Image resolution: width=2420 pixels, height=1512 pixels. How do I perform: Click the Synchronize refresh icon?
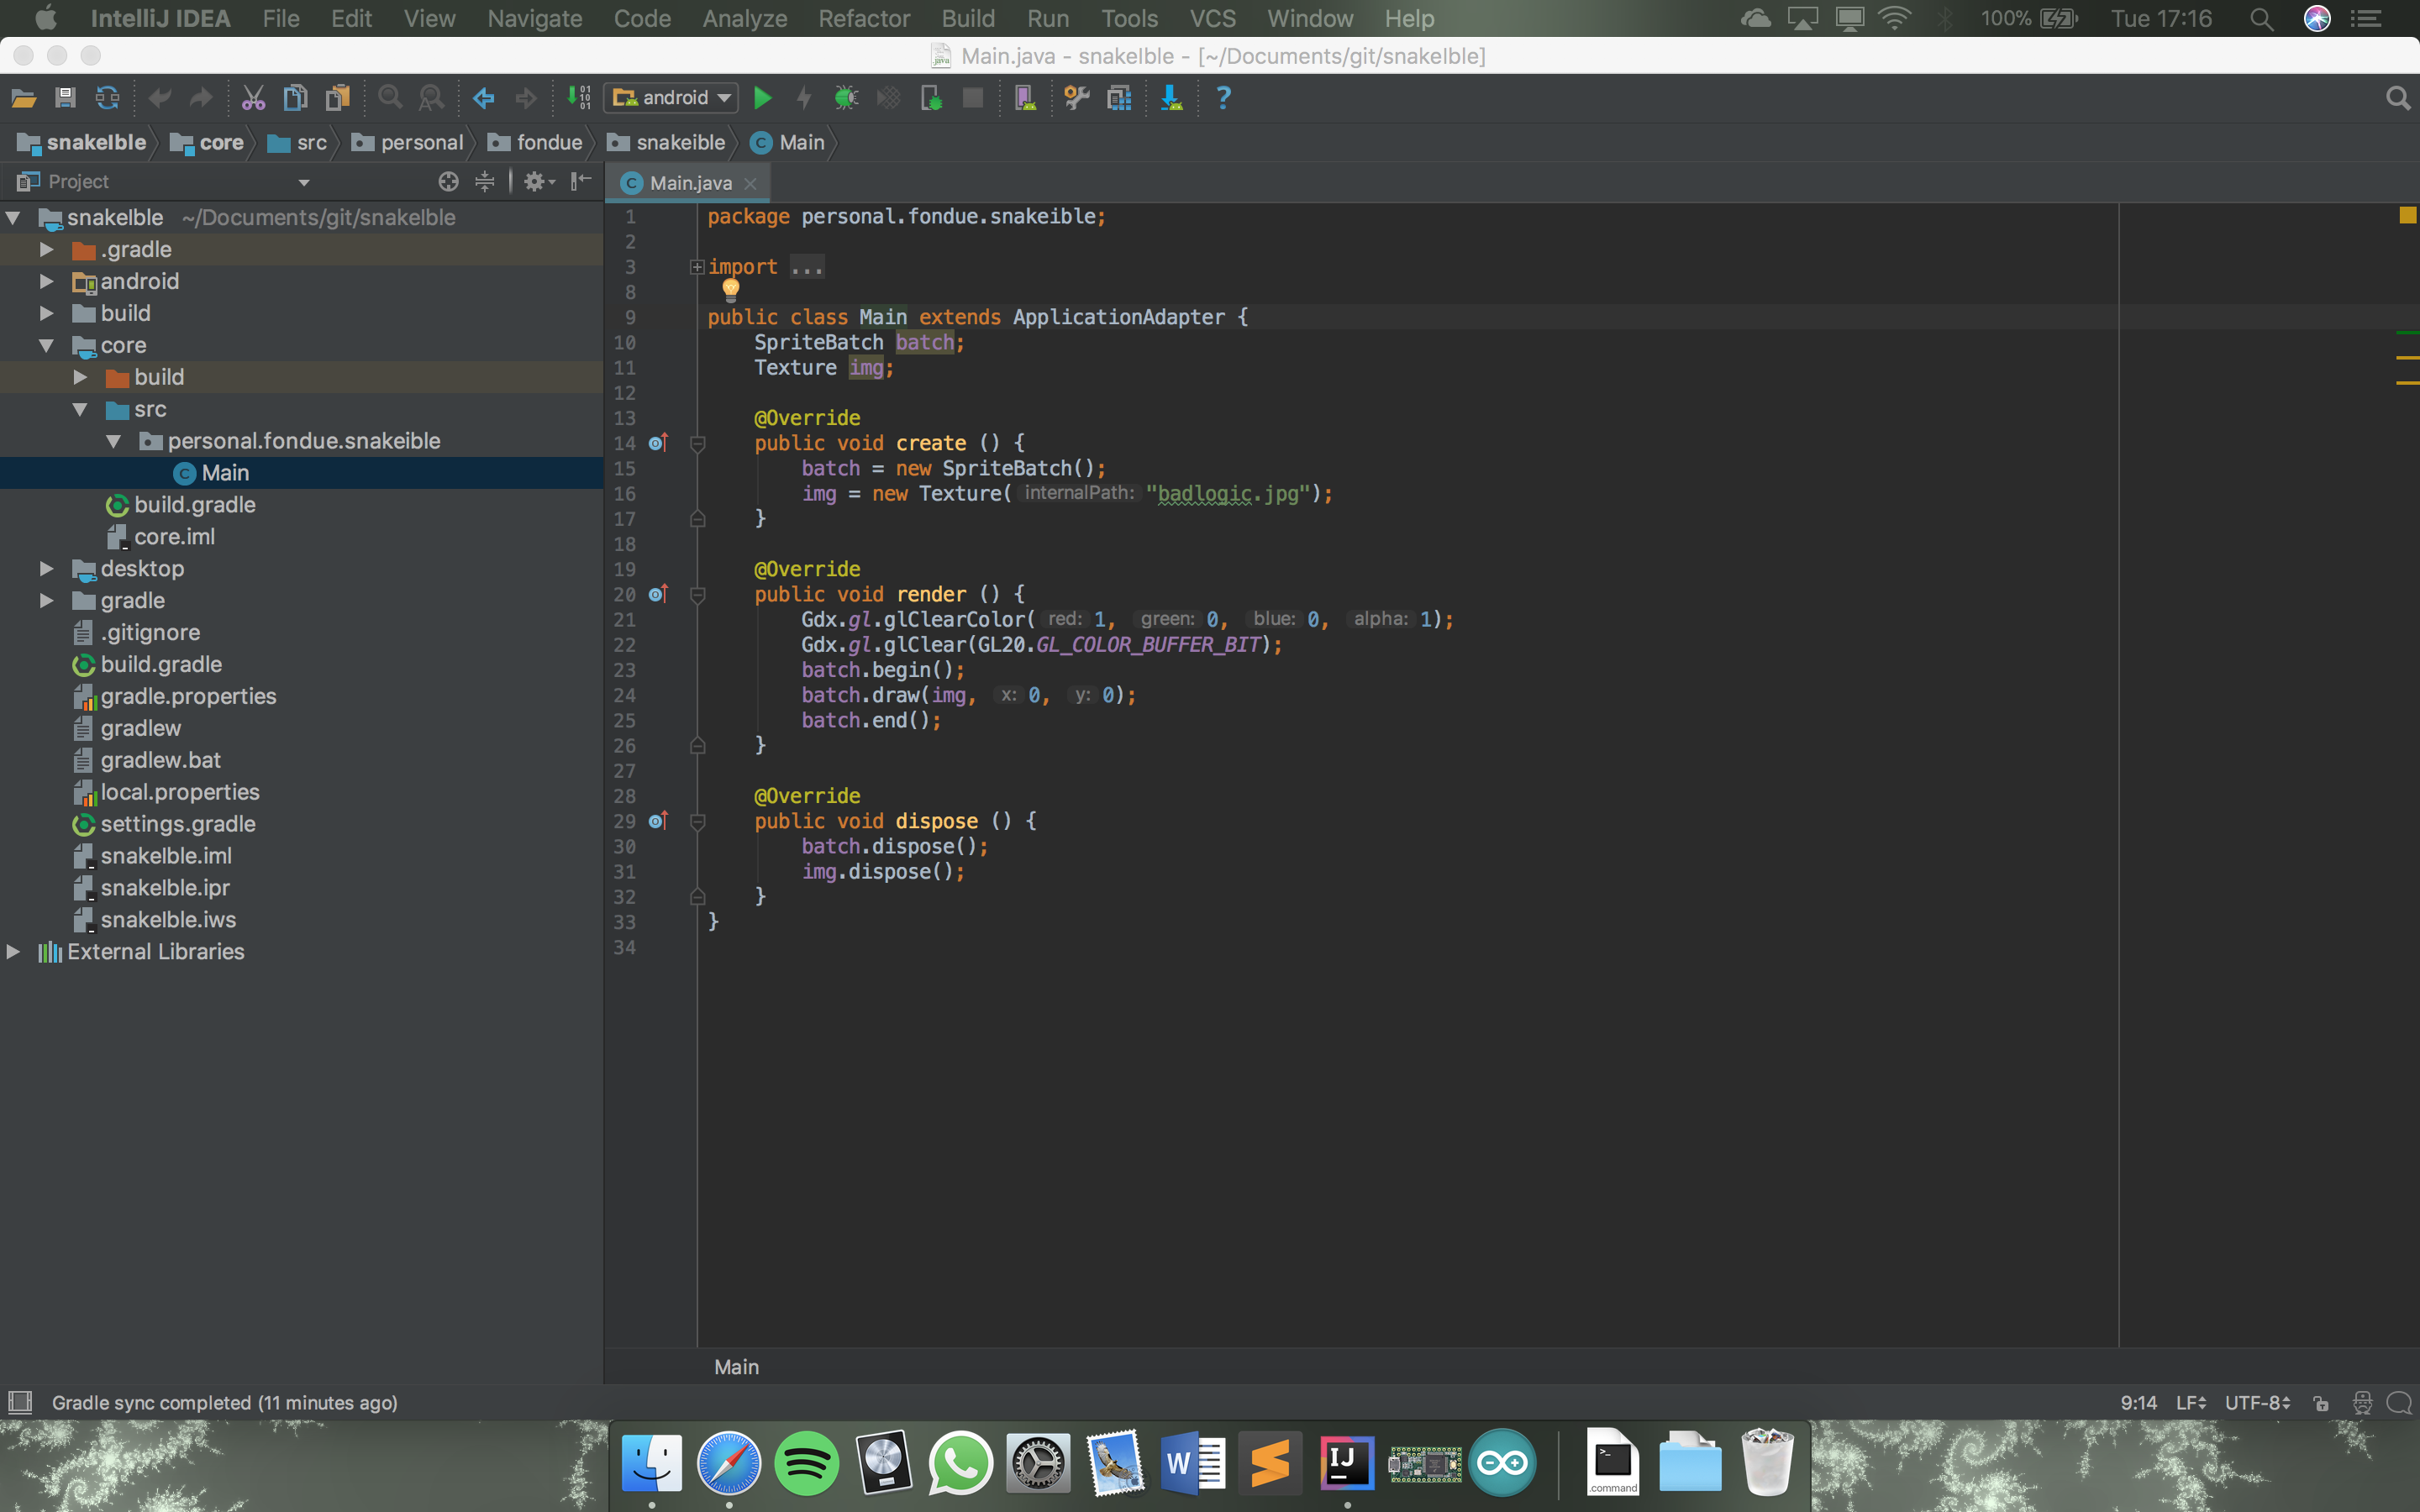click(107, 97)
